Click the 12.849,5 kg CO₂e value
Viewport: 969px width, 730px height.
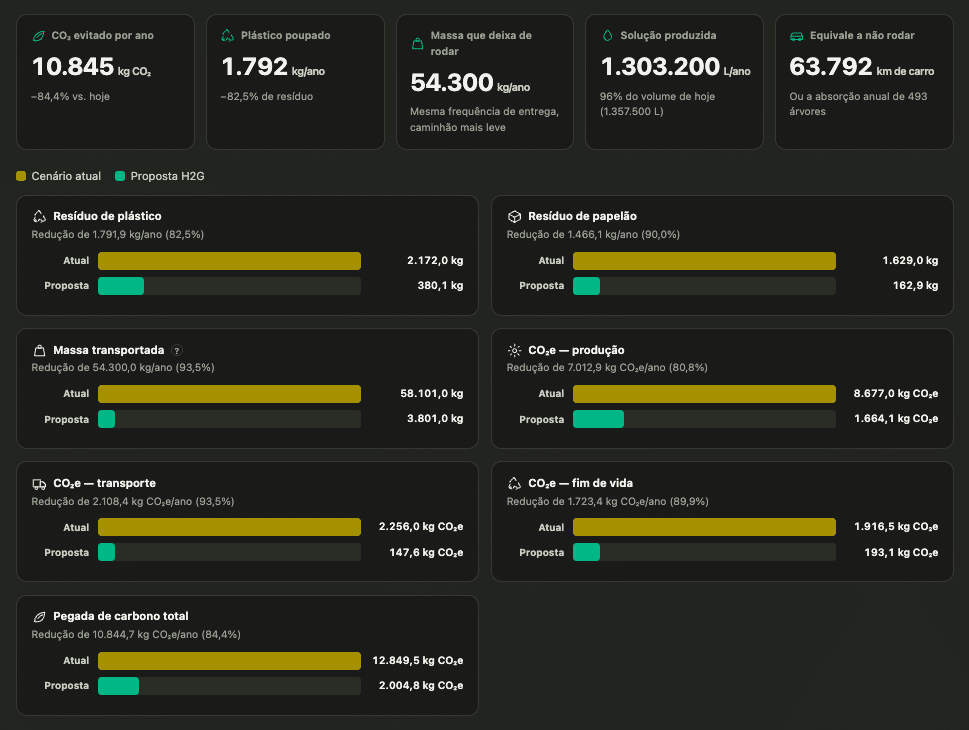click(x=418, y=661)
